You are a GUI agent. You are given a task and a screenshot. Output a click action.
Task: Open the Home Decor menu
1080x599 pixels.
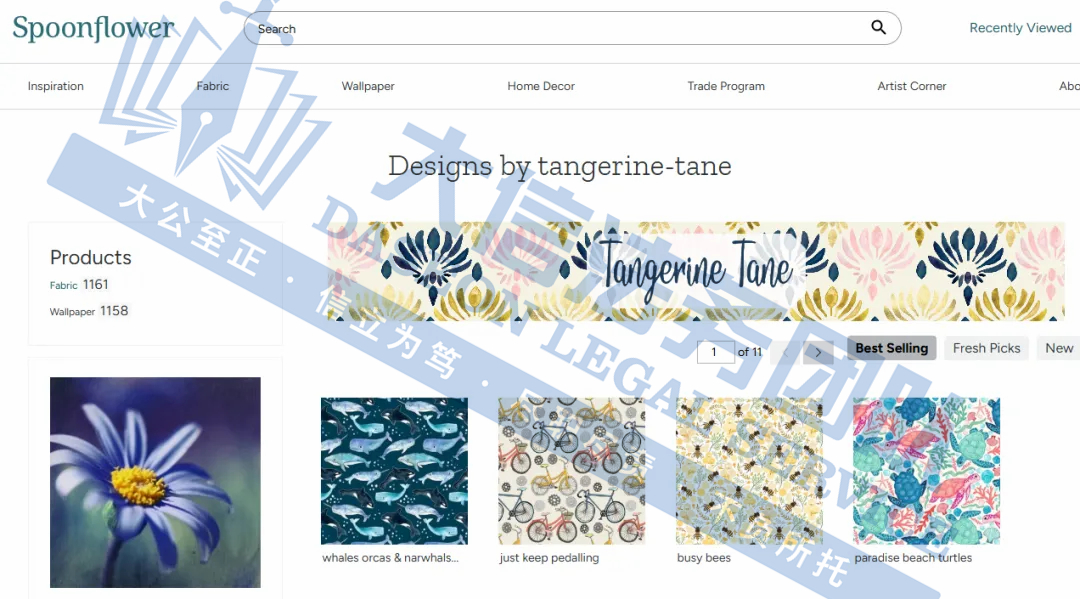pyautogui.click(x=541, y=86)
